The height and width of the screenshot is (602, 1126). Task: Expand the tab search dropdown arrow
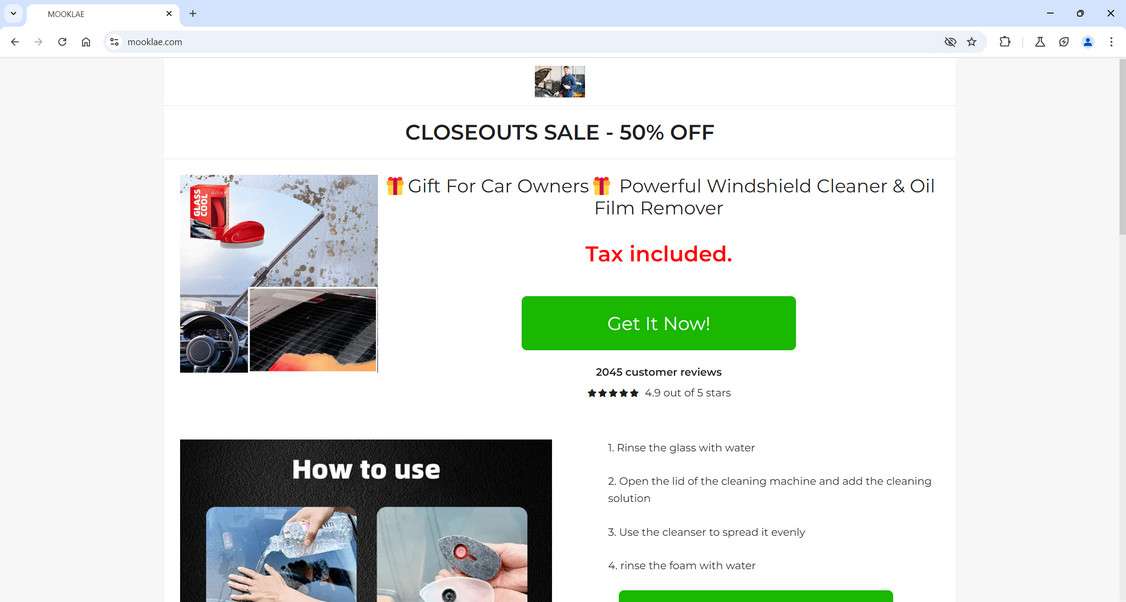tap(13, 14)
